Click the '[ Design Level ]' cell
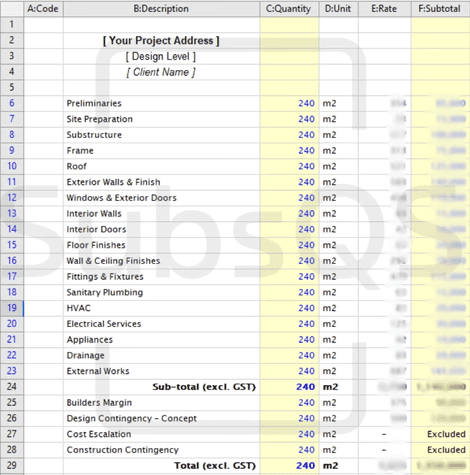Image resolution: width=470 pixels, height=475 pixels. click(161, 56)
